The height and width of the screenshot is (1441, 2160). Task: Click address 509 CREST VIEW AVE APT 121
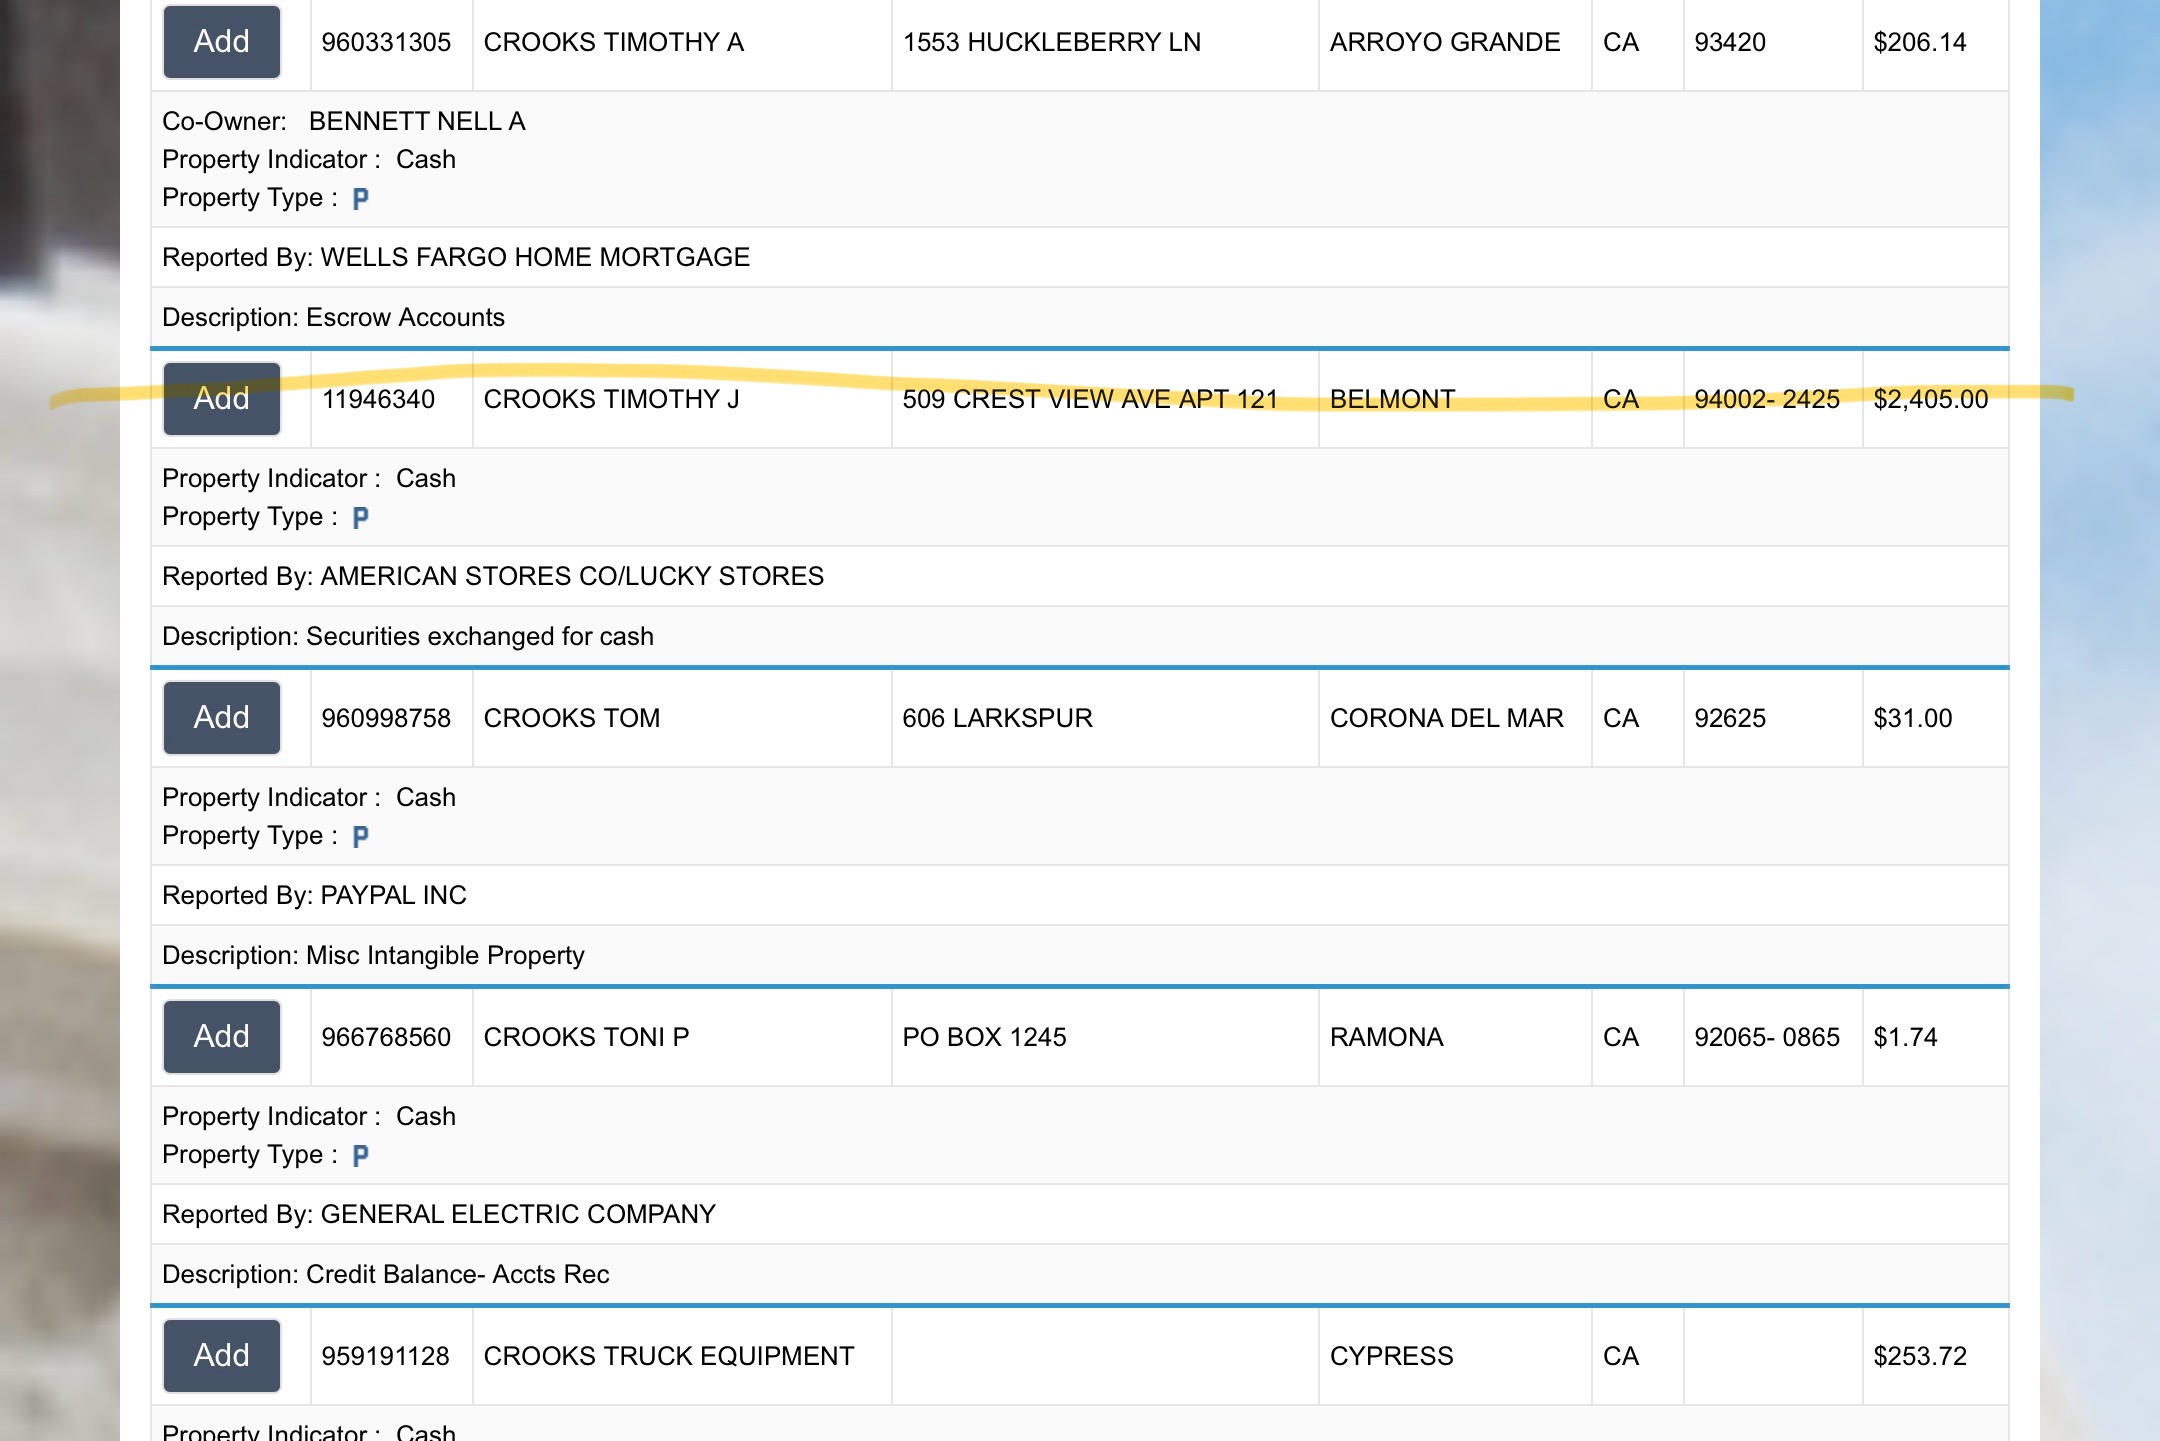(1090, 399)
